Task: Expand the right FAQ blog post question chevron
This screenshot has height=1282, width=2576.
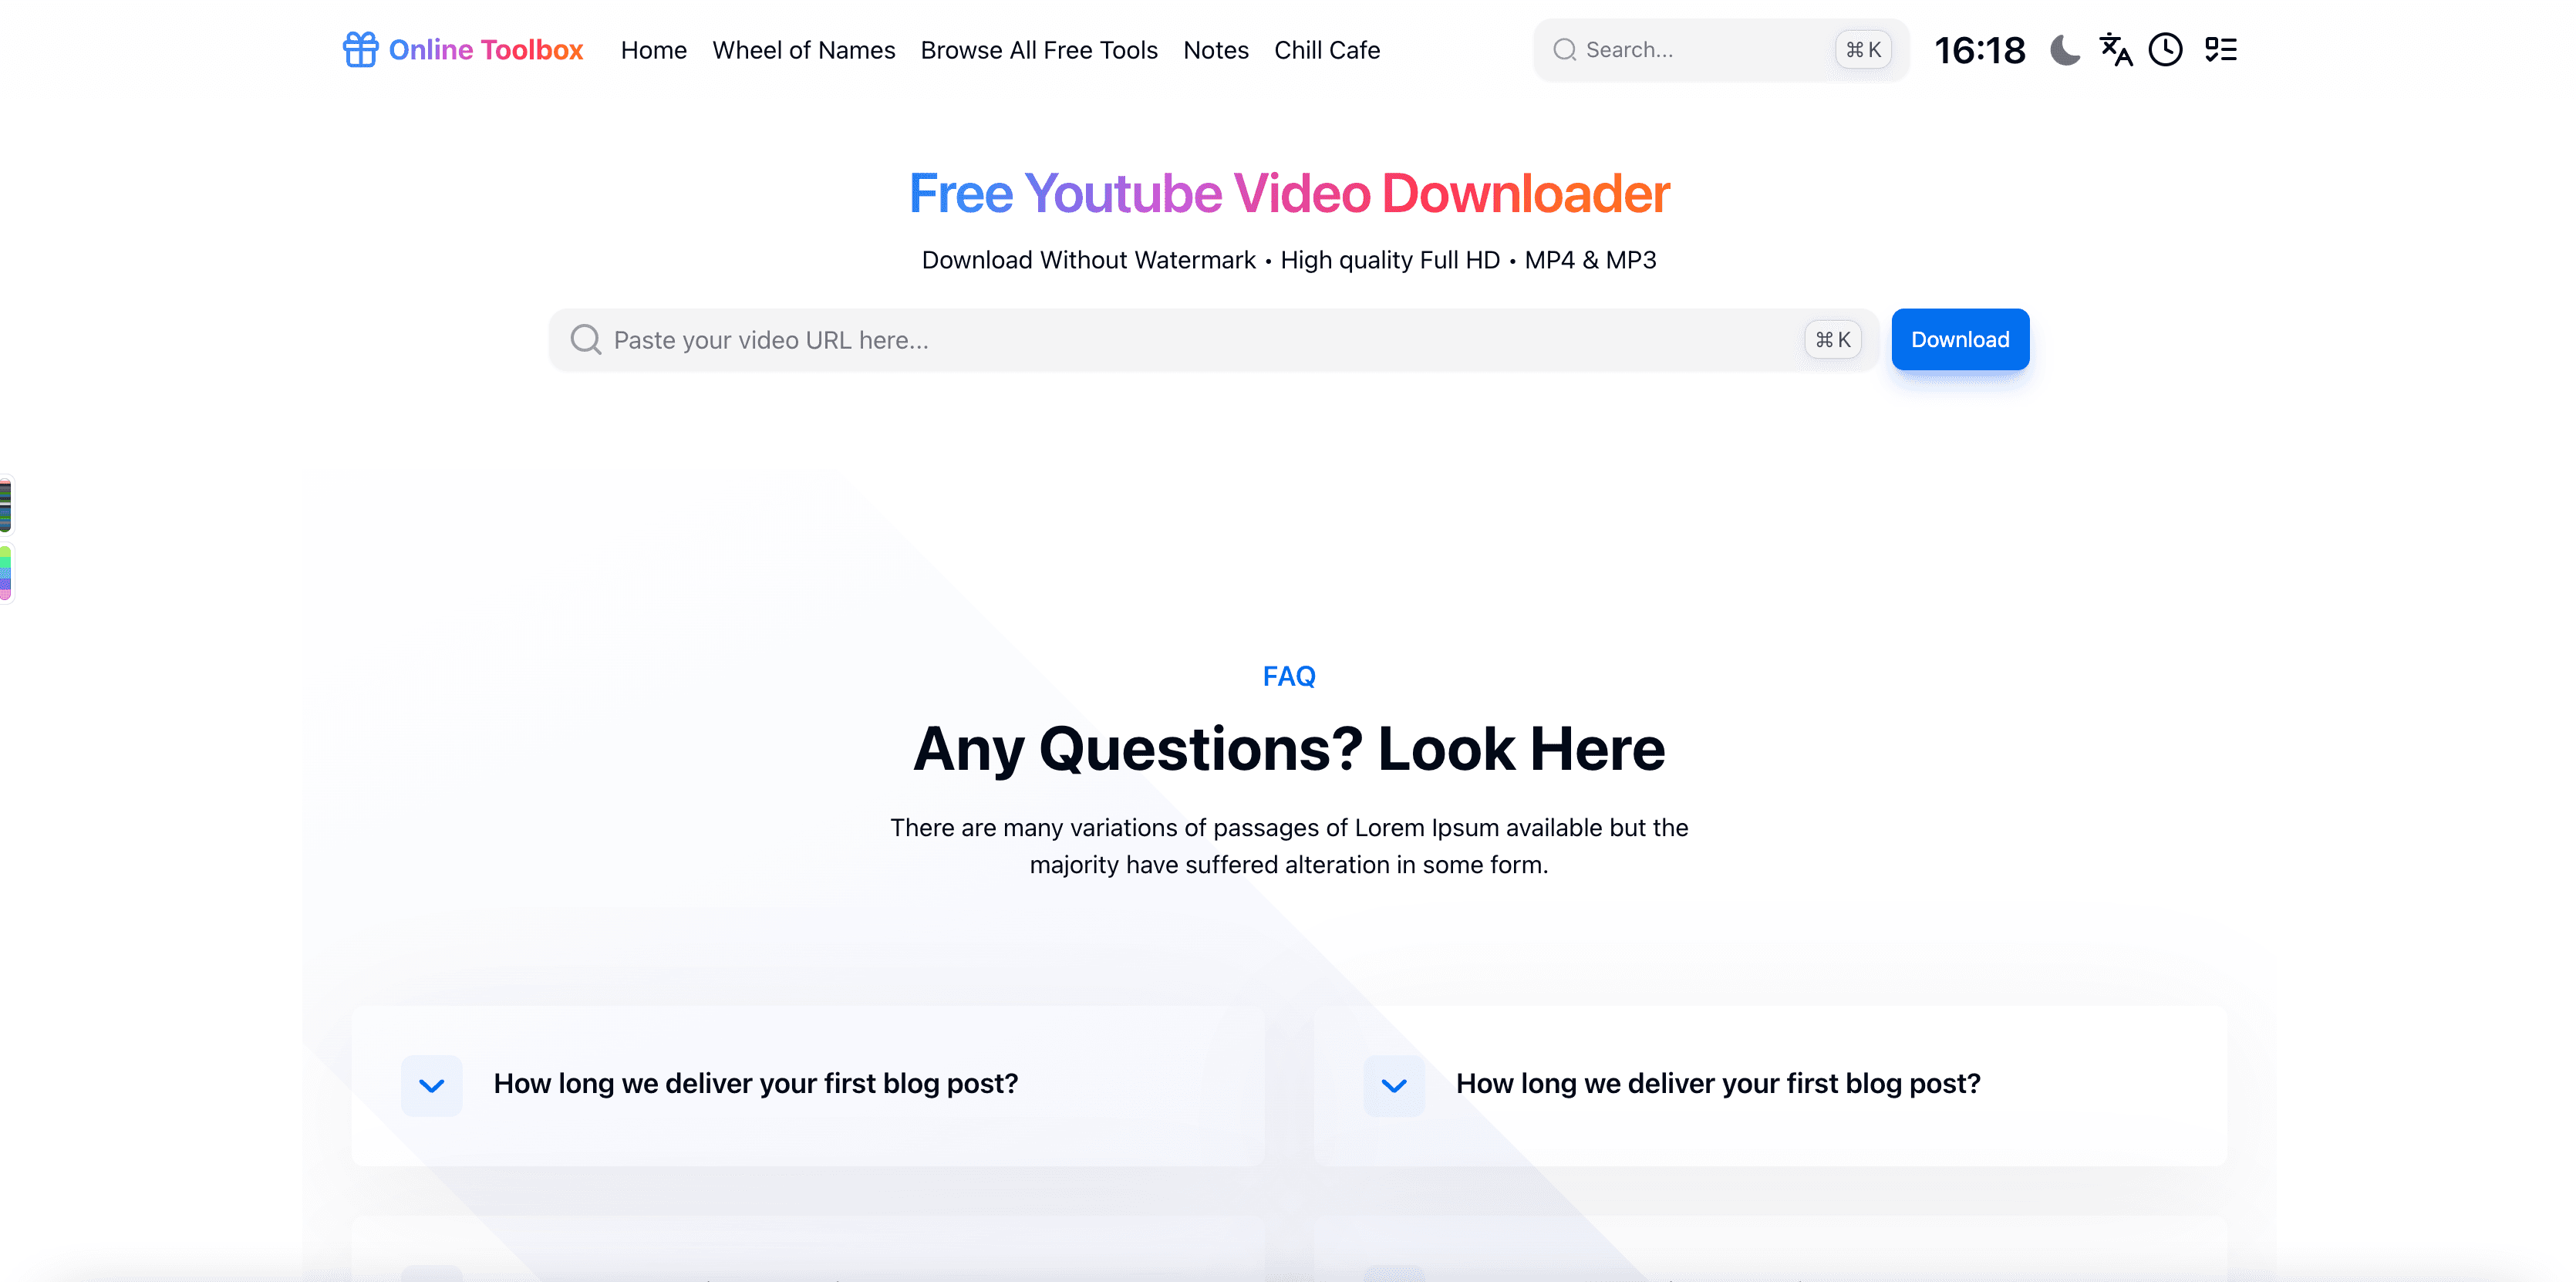Action: (x=1394, y=1085)
